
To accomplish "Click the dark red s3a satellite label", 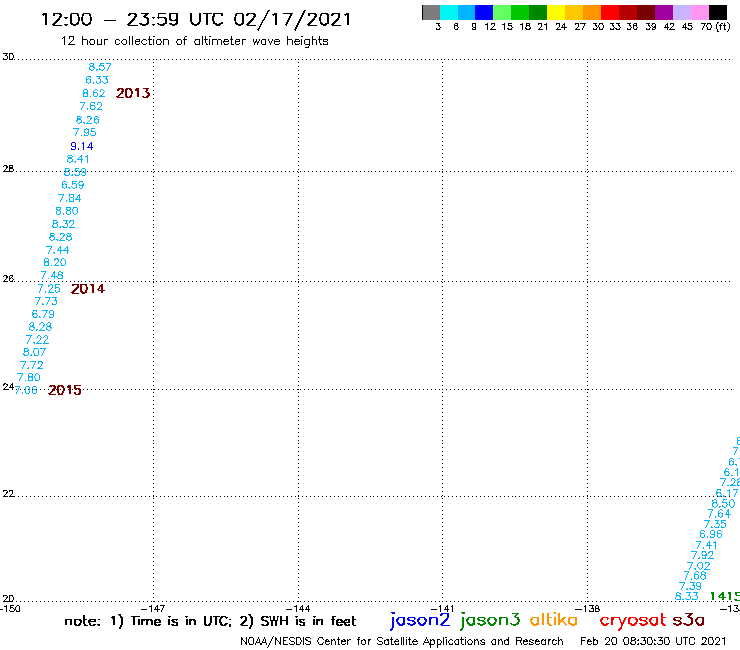I will 689,620.
